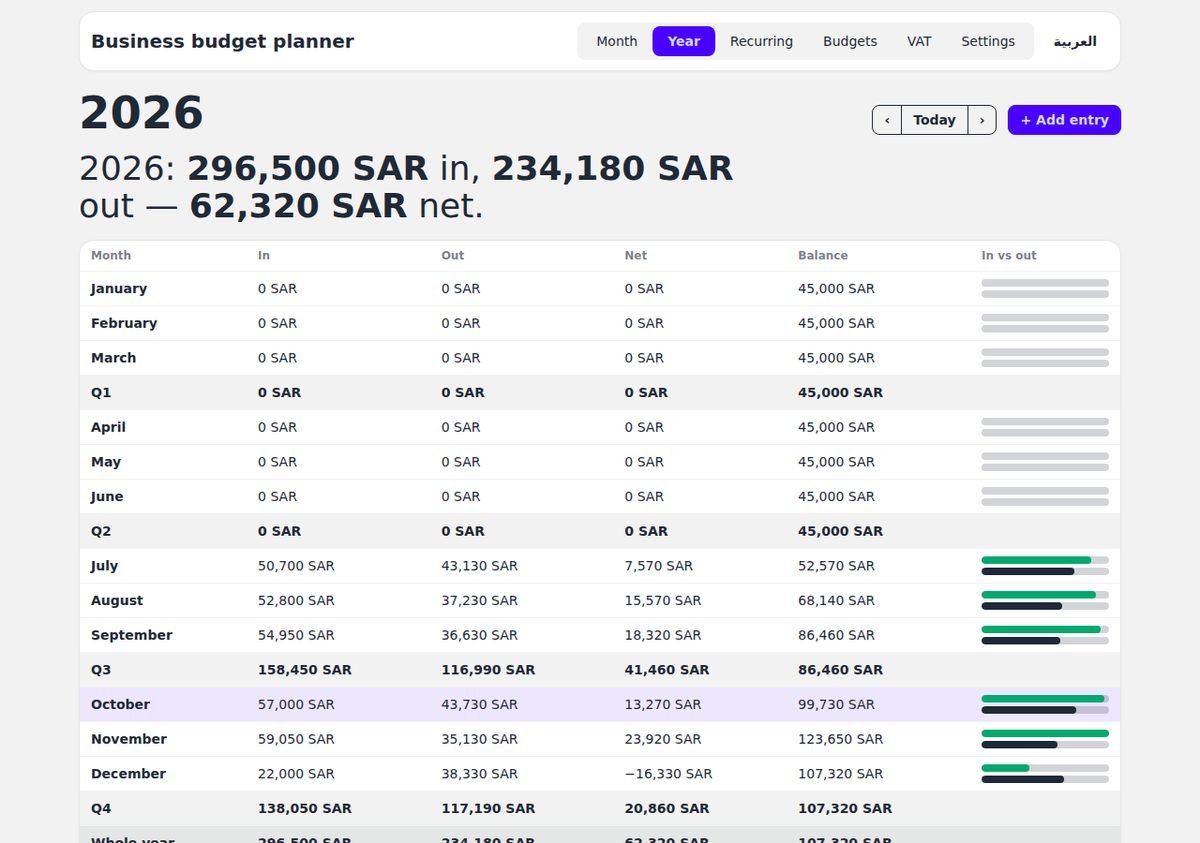
Task: Click November's in vs out bars
Action: (x=1045, y=739)
